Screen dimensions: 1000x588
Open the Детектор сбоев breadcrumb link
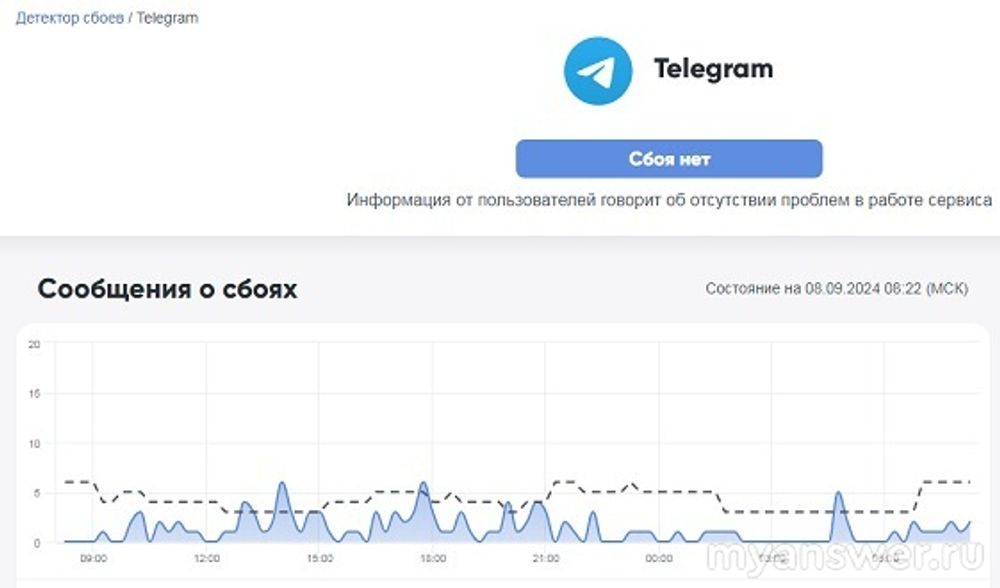click(x=68, y=18)
